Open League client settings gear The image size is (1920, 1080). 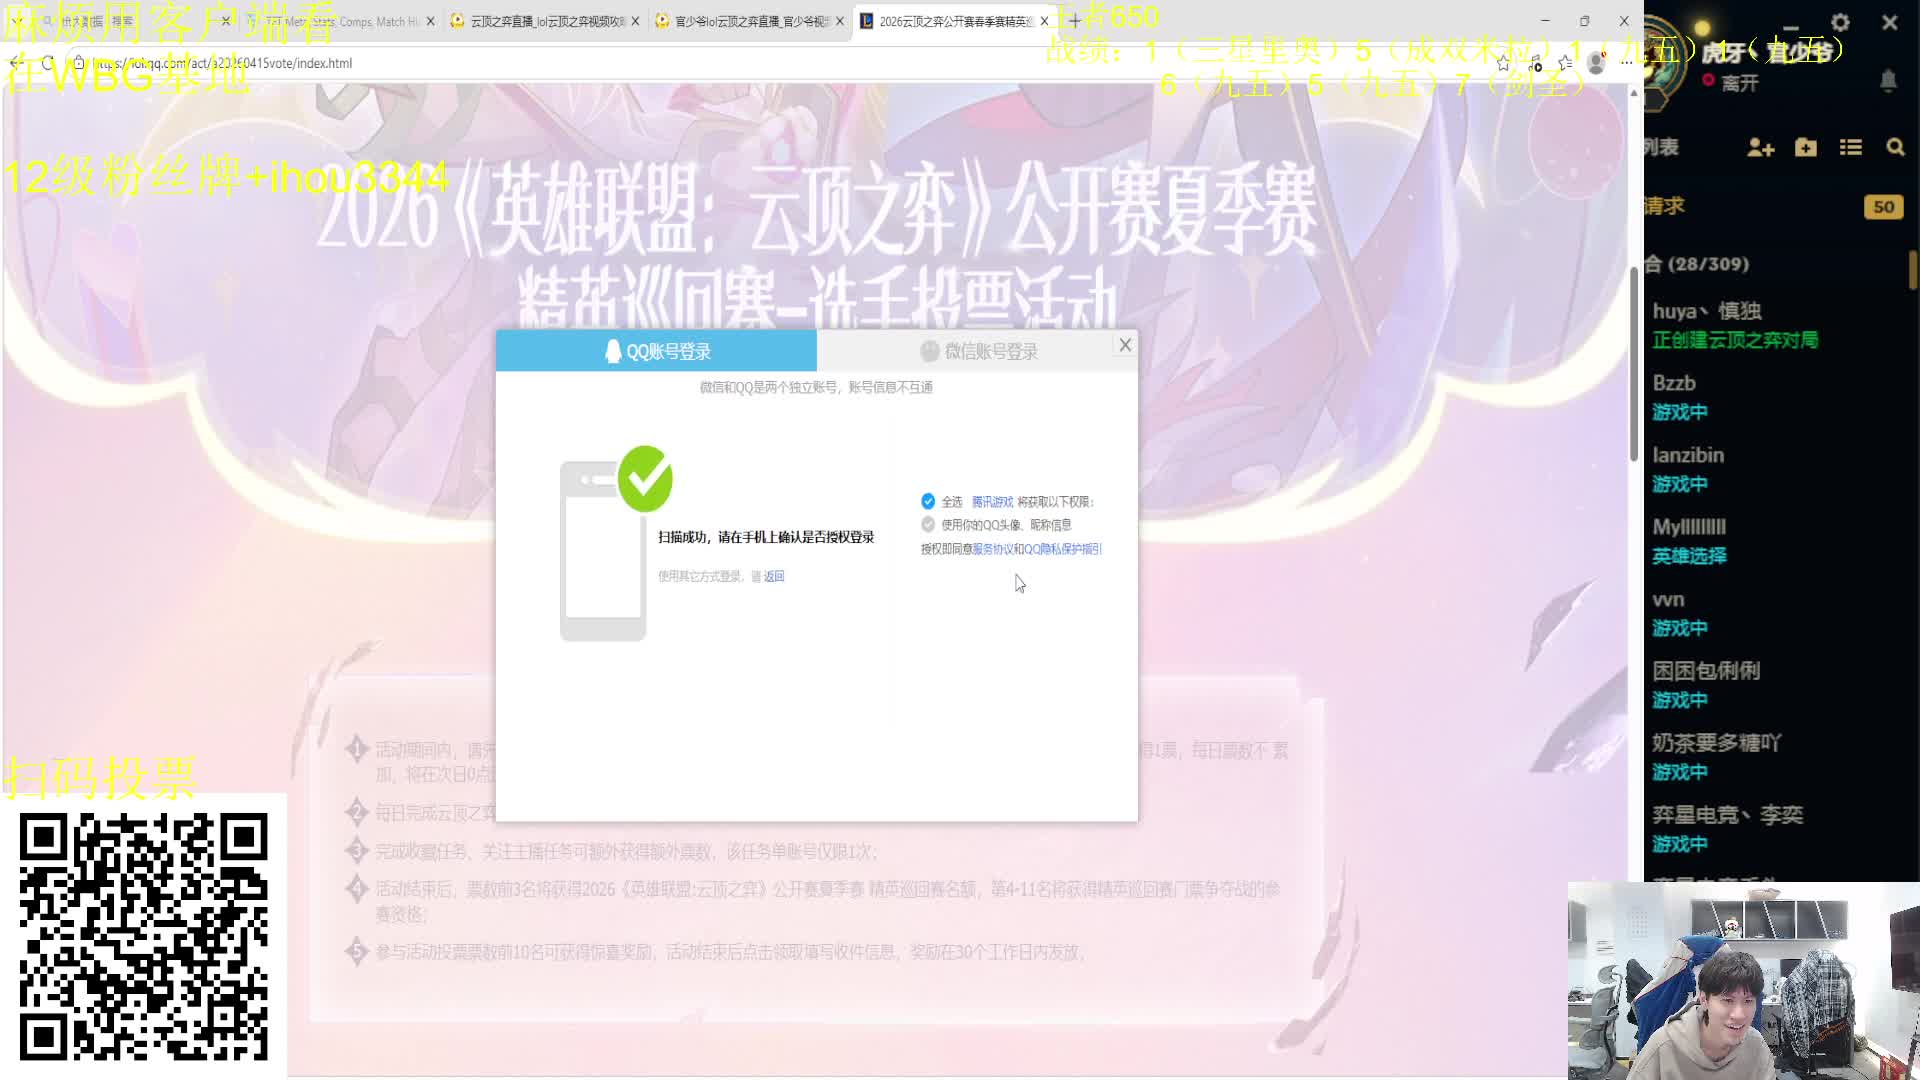[1840, 22]
